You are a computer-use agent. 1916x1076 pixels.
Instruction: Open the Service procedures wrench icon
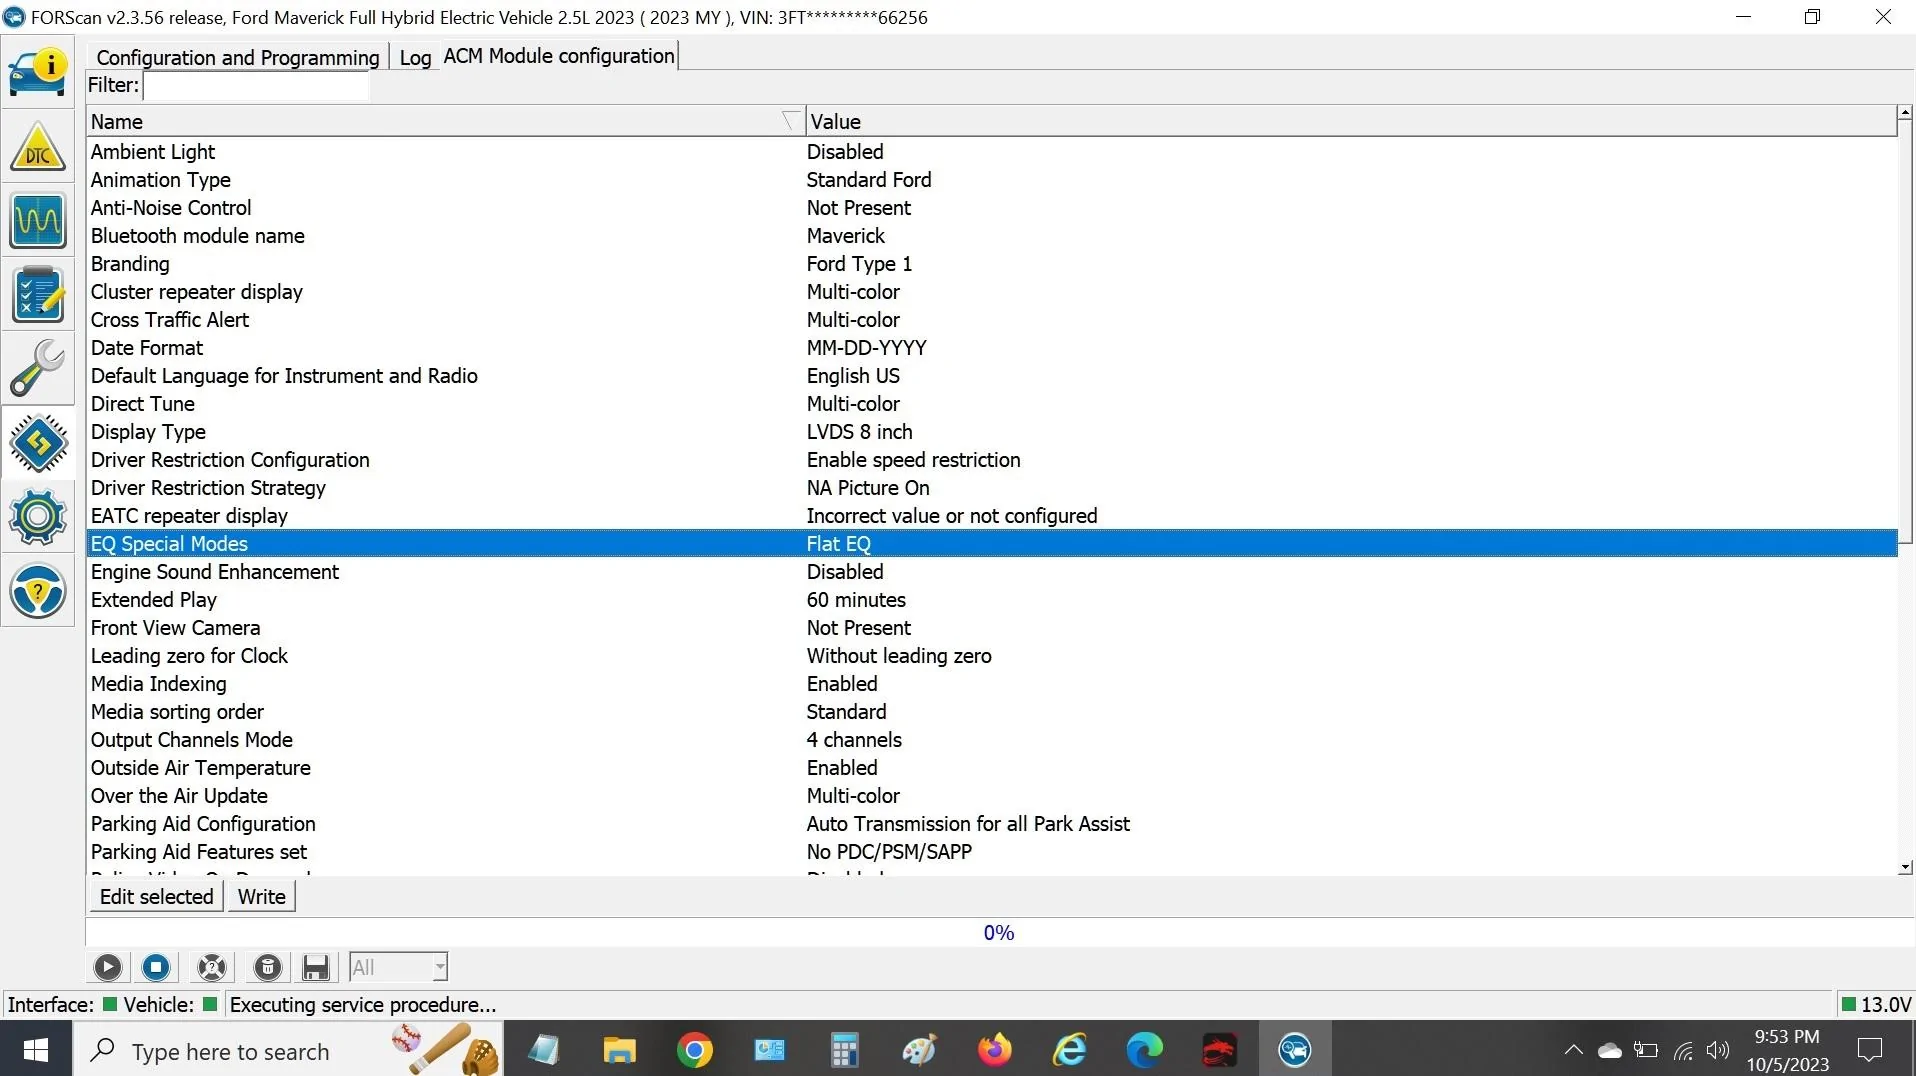coord(38,368)
